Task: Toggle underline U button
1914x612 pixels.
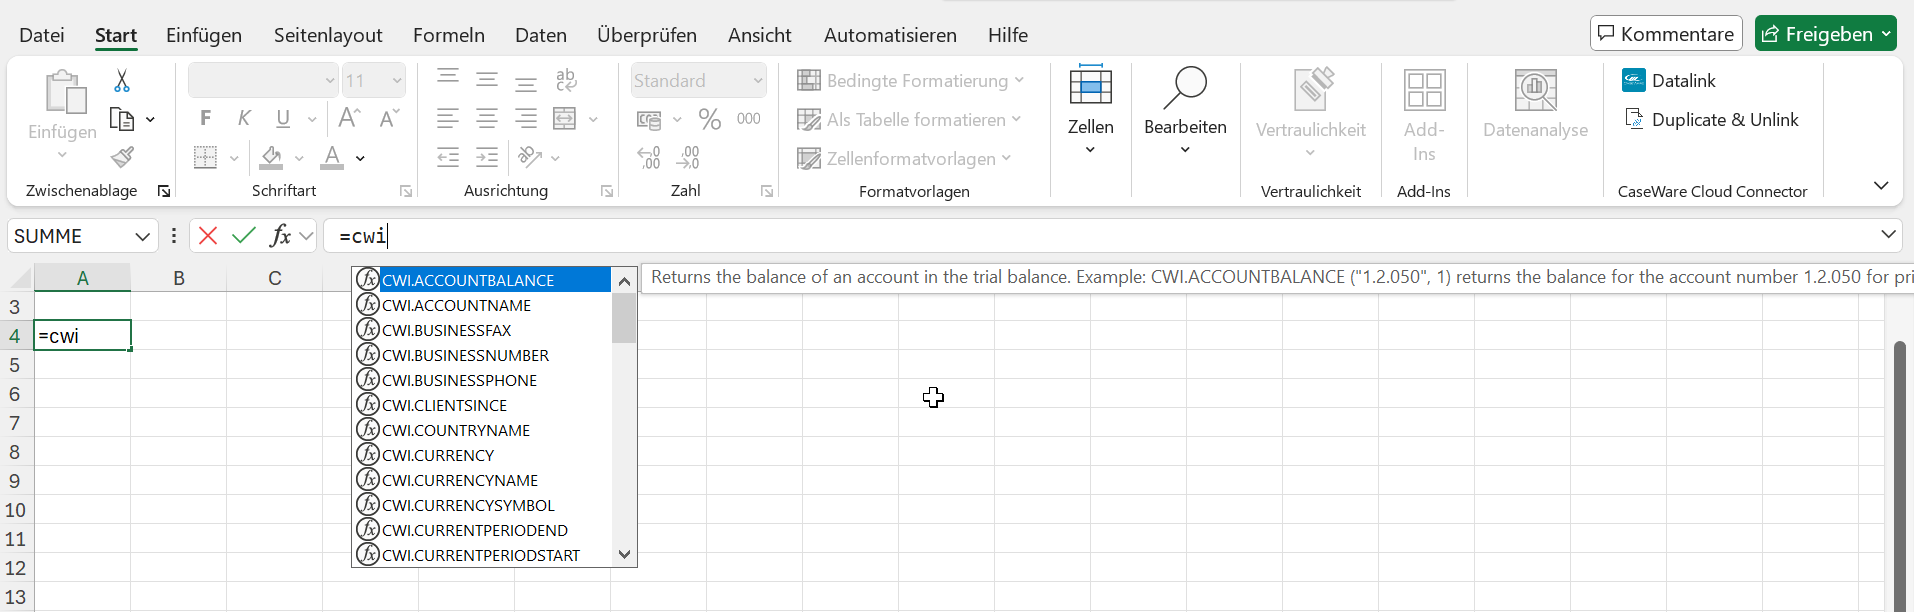Action: click(283, 118)
